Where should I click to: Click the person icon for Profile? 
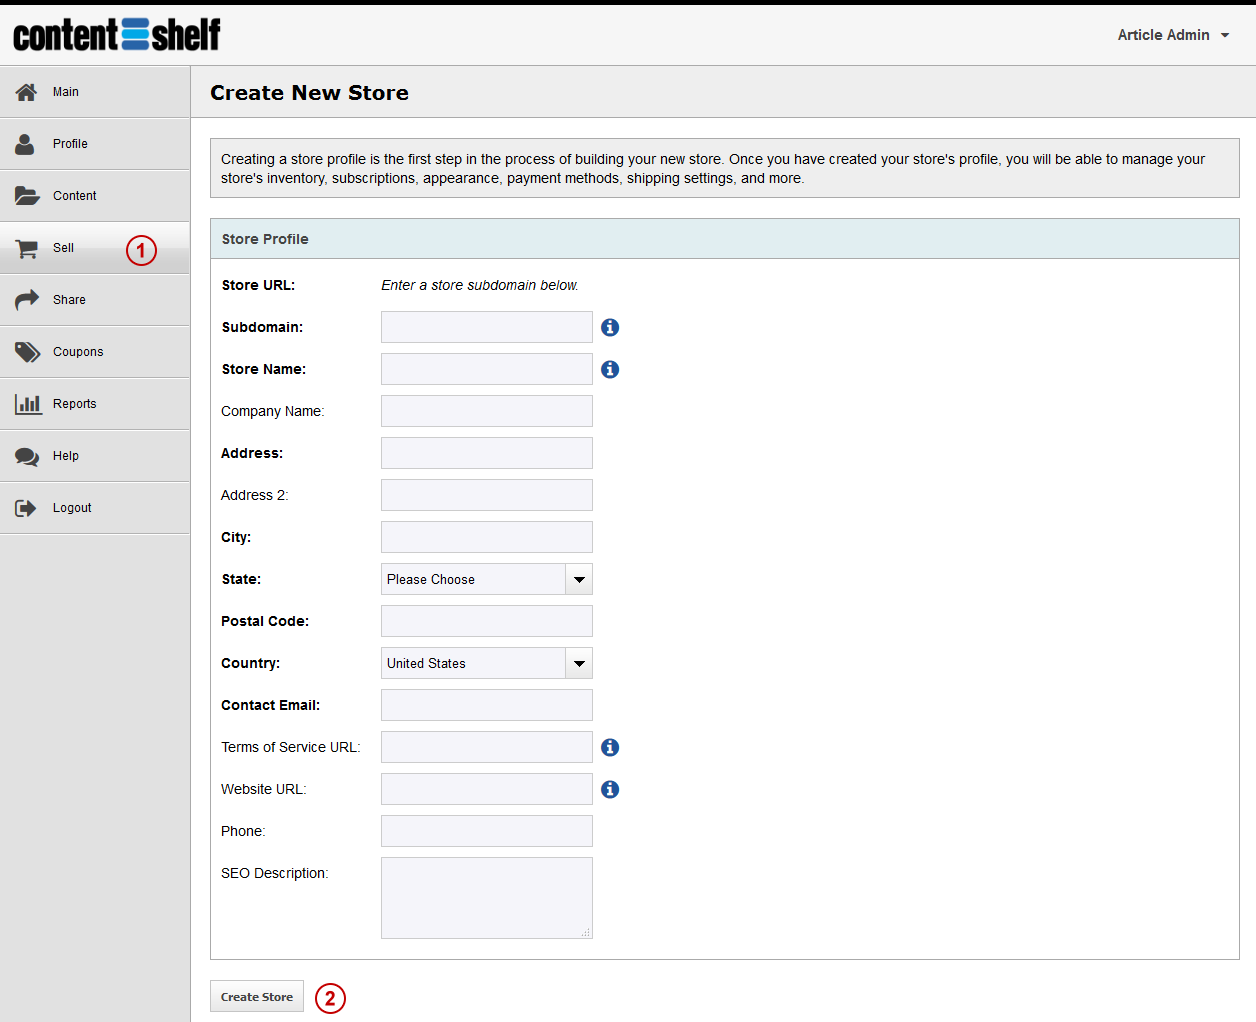pyautogui.click(x=25, y=144)
